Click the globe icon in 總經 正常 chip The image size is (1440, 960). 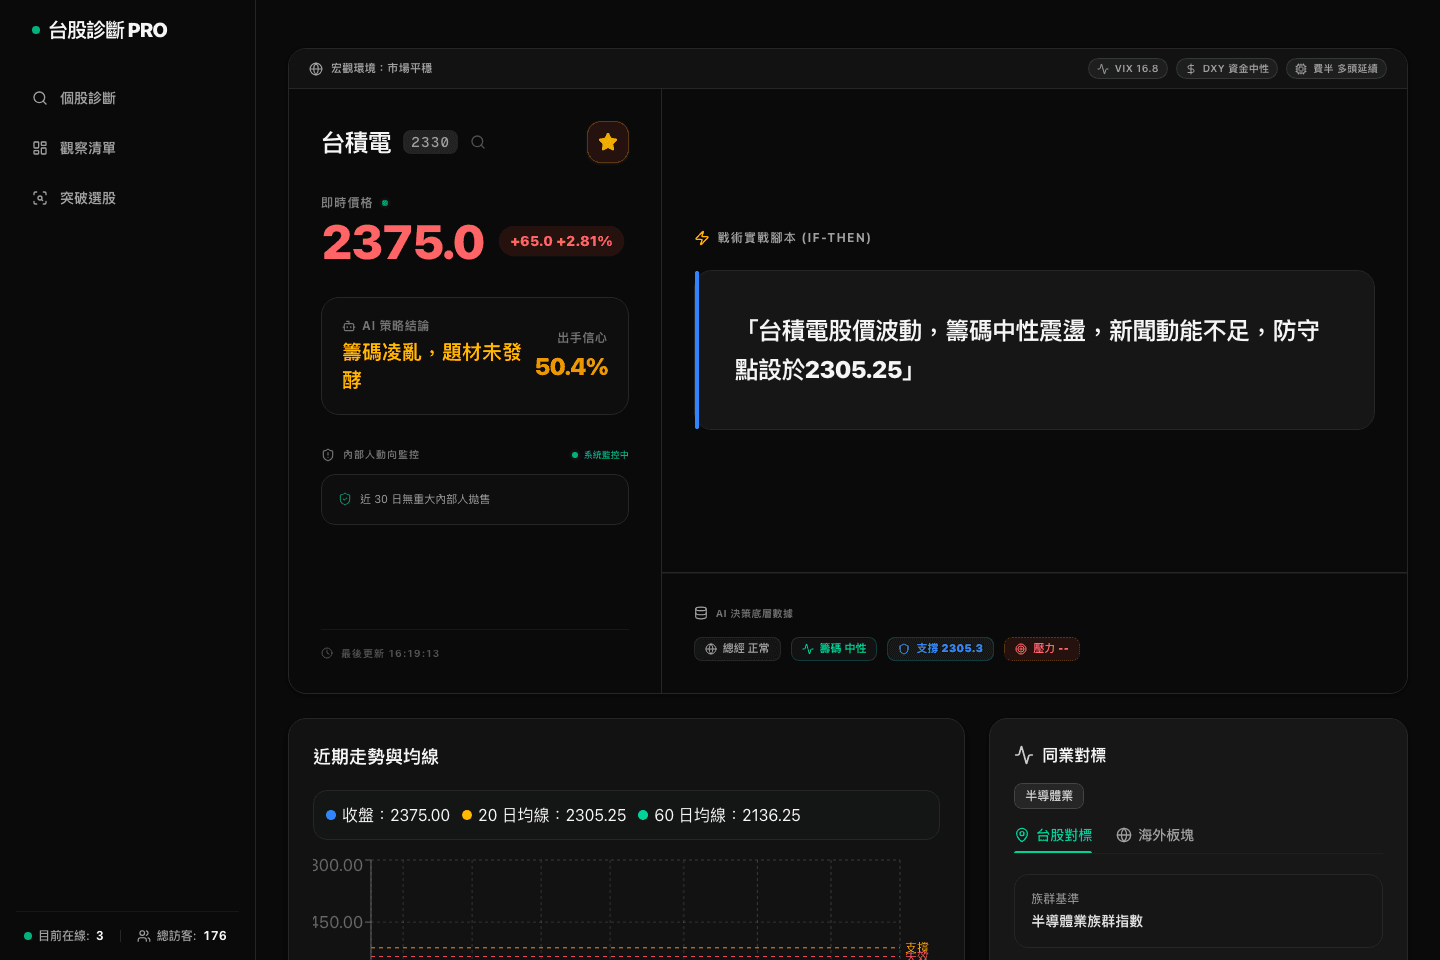coord(711,649)
